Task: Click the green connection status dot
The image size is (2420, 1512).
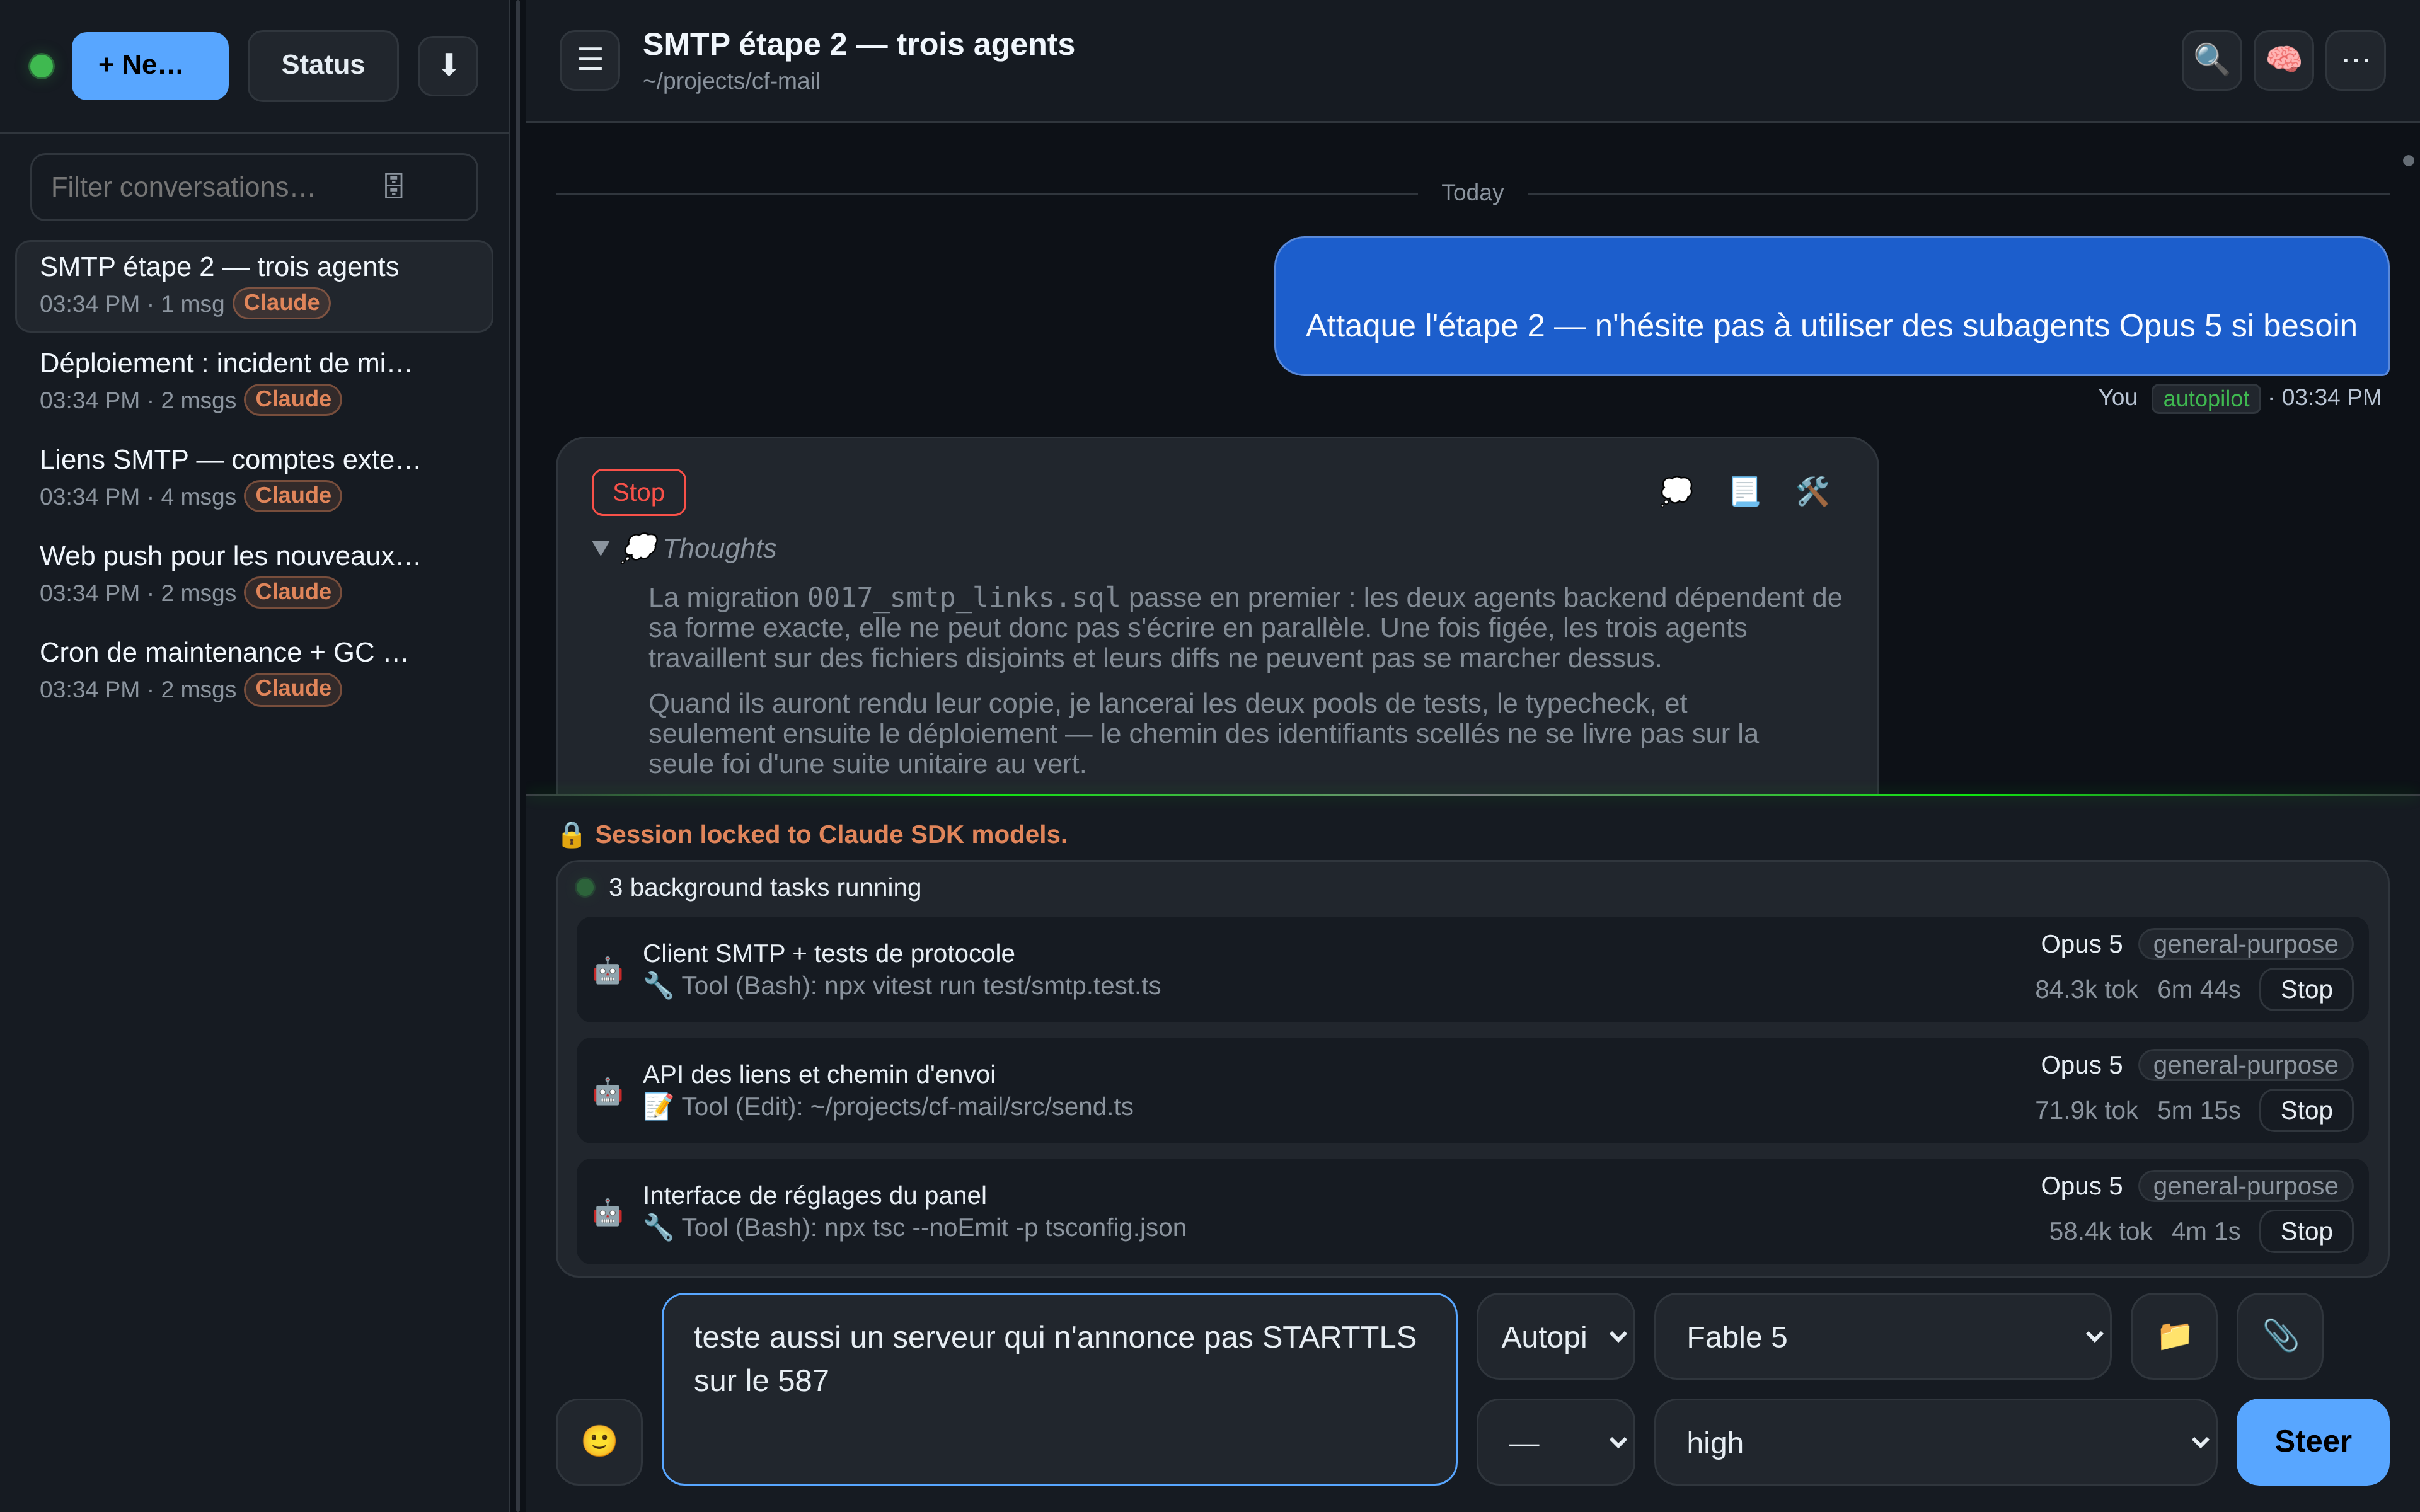Action: click(x=42, y=66)
